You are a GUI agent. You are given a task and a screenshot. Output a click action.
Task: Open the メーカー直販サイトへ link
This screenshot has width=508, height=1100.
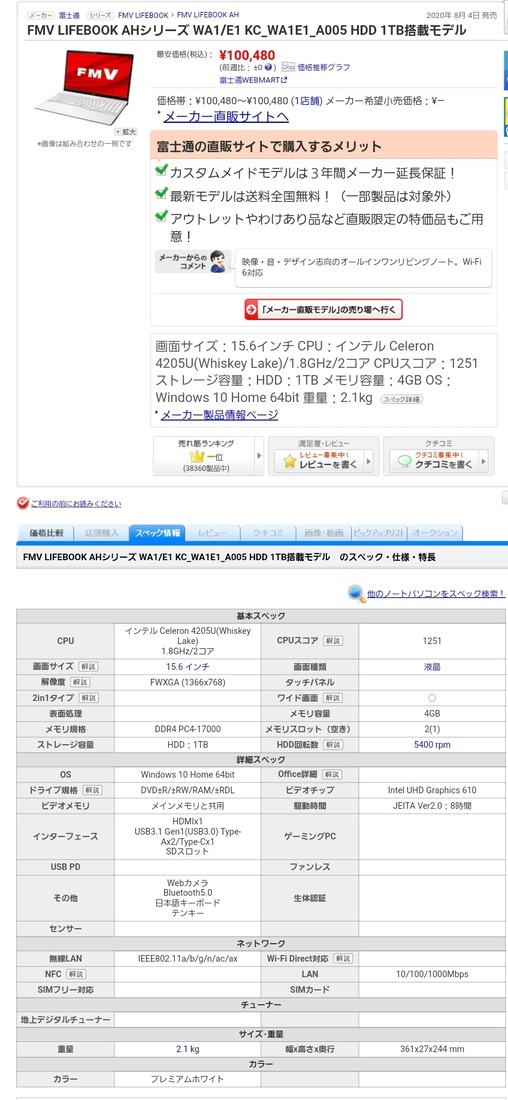pyautogui.click(x=225, y=116)
